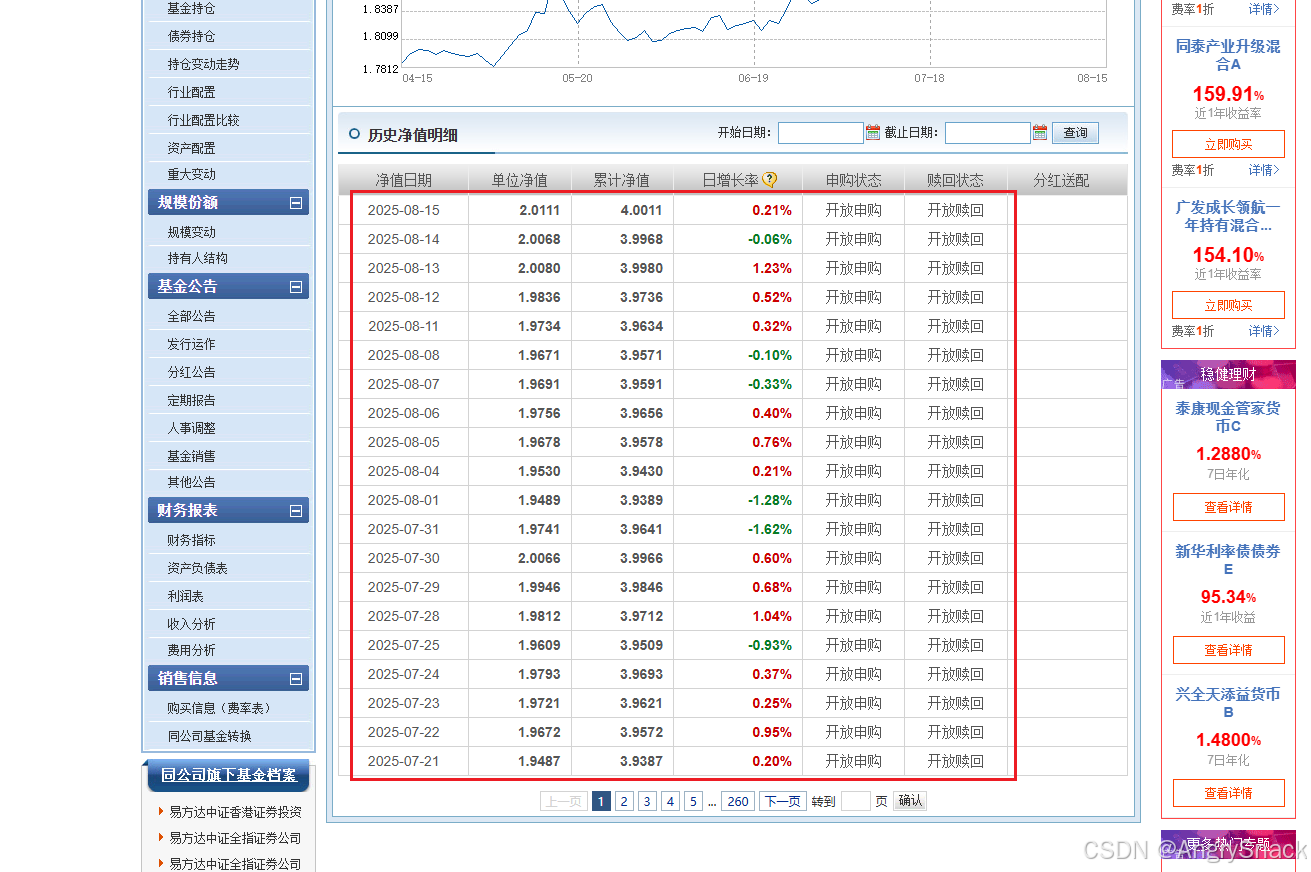
Task: Collapse the 规模份额 section
Action: pyautogui.click(x=296, y=202)
